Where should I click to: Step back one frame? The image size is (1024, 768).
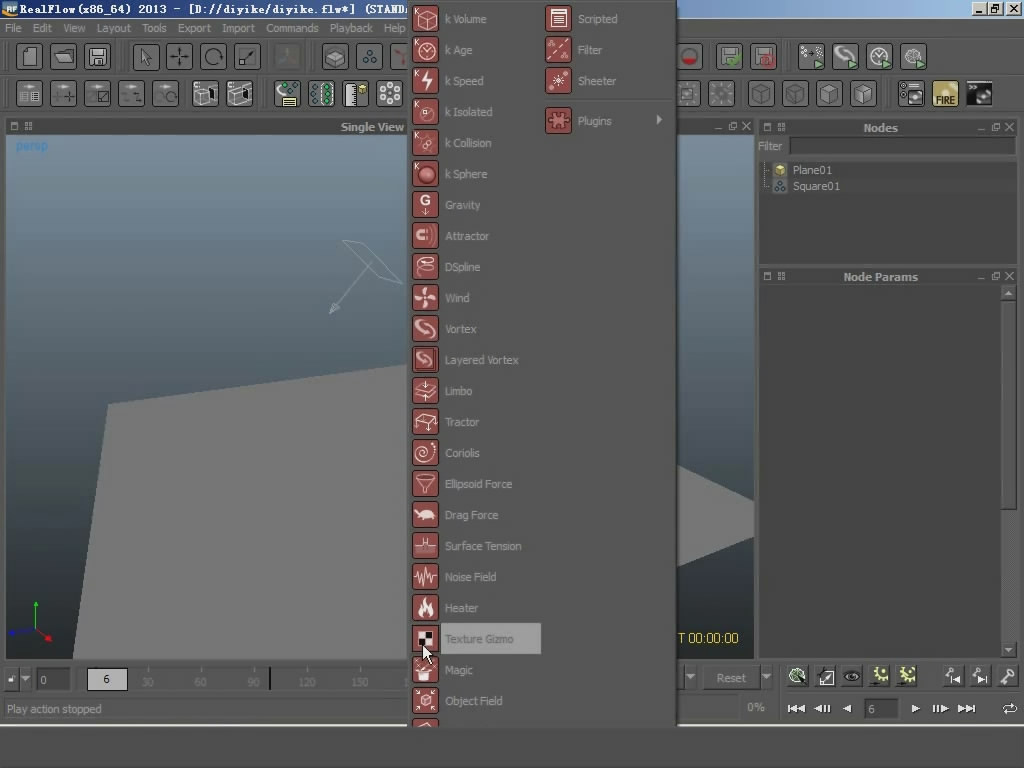823,709
